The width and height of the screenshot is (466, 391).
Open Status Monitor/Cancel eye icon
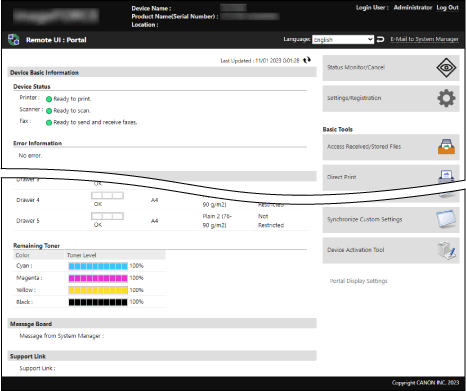446,68
